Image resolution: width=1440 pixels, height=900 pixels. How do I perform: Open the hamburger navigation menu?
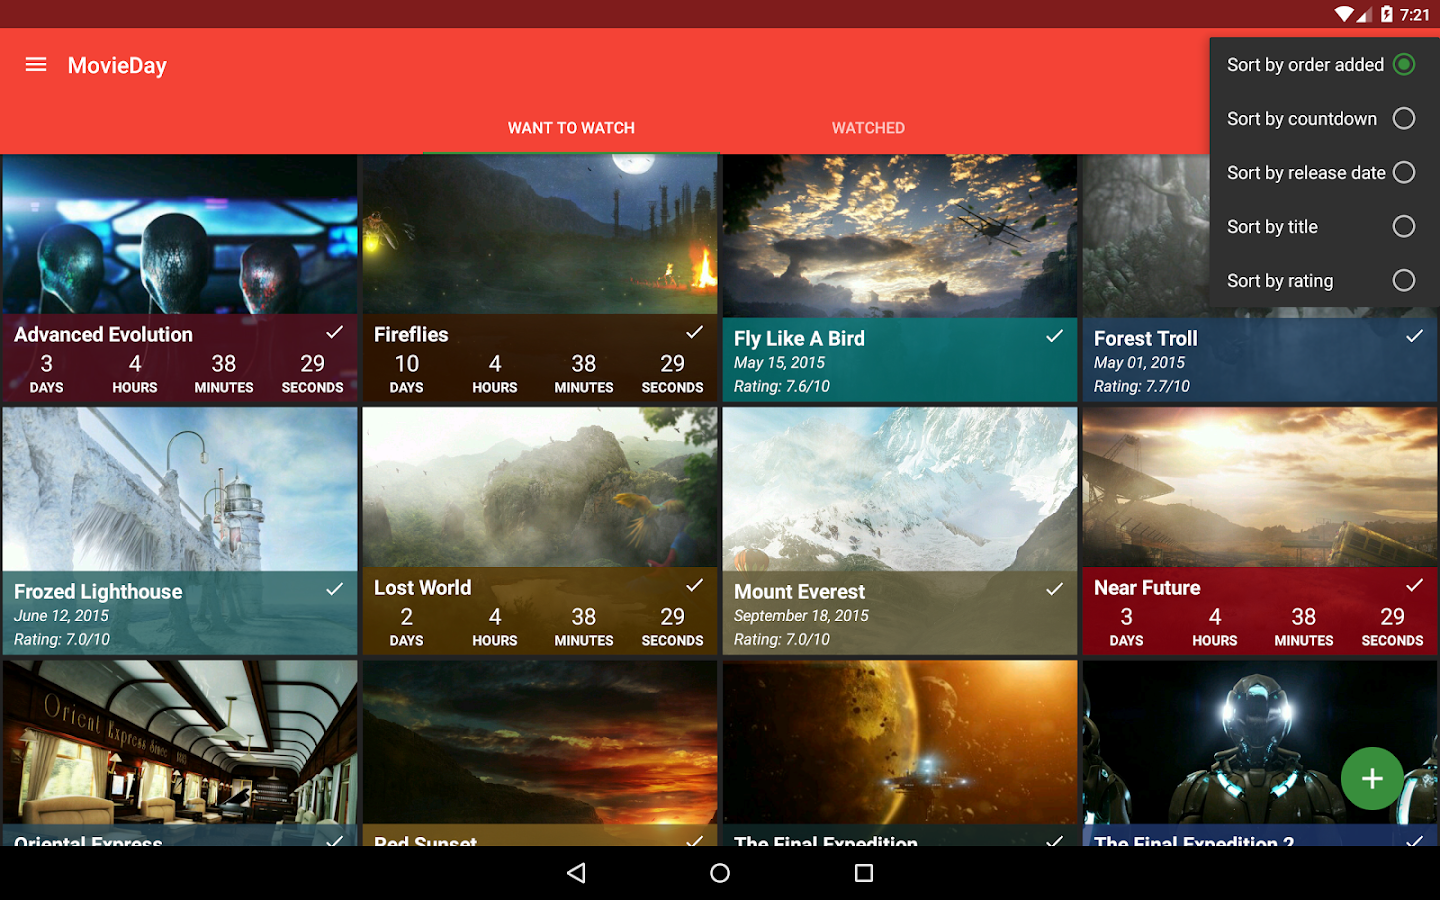(x=36, y=65)
